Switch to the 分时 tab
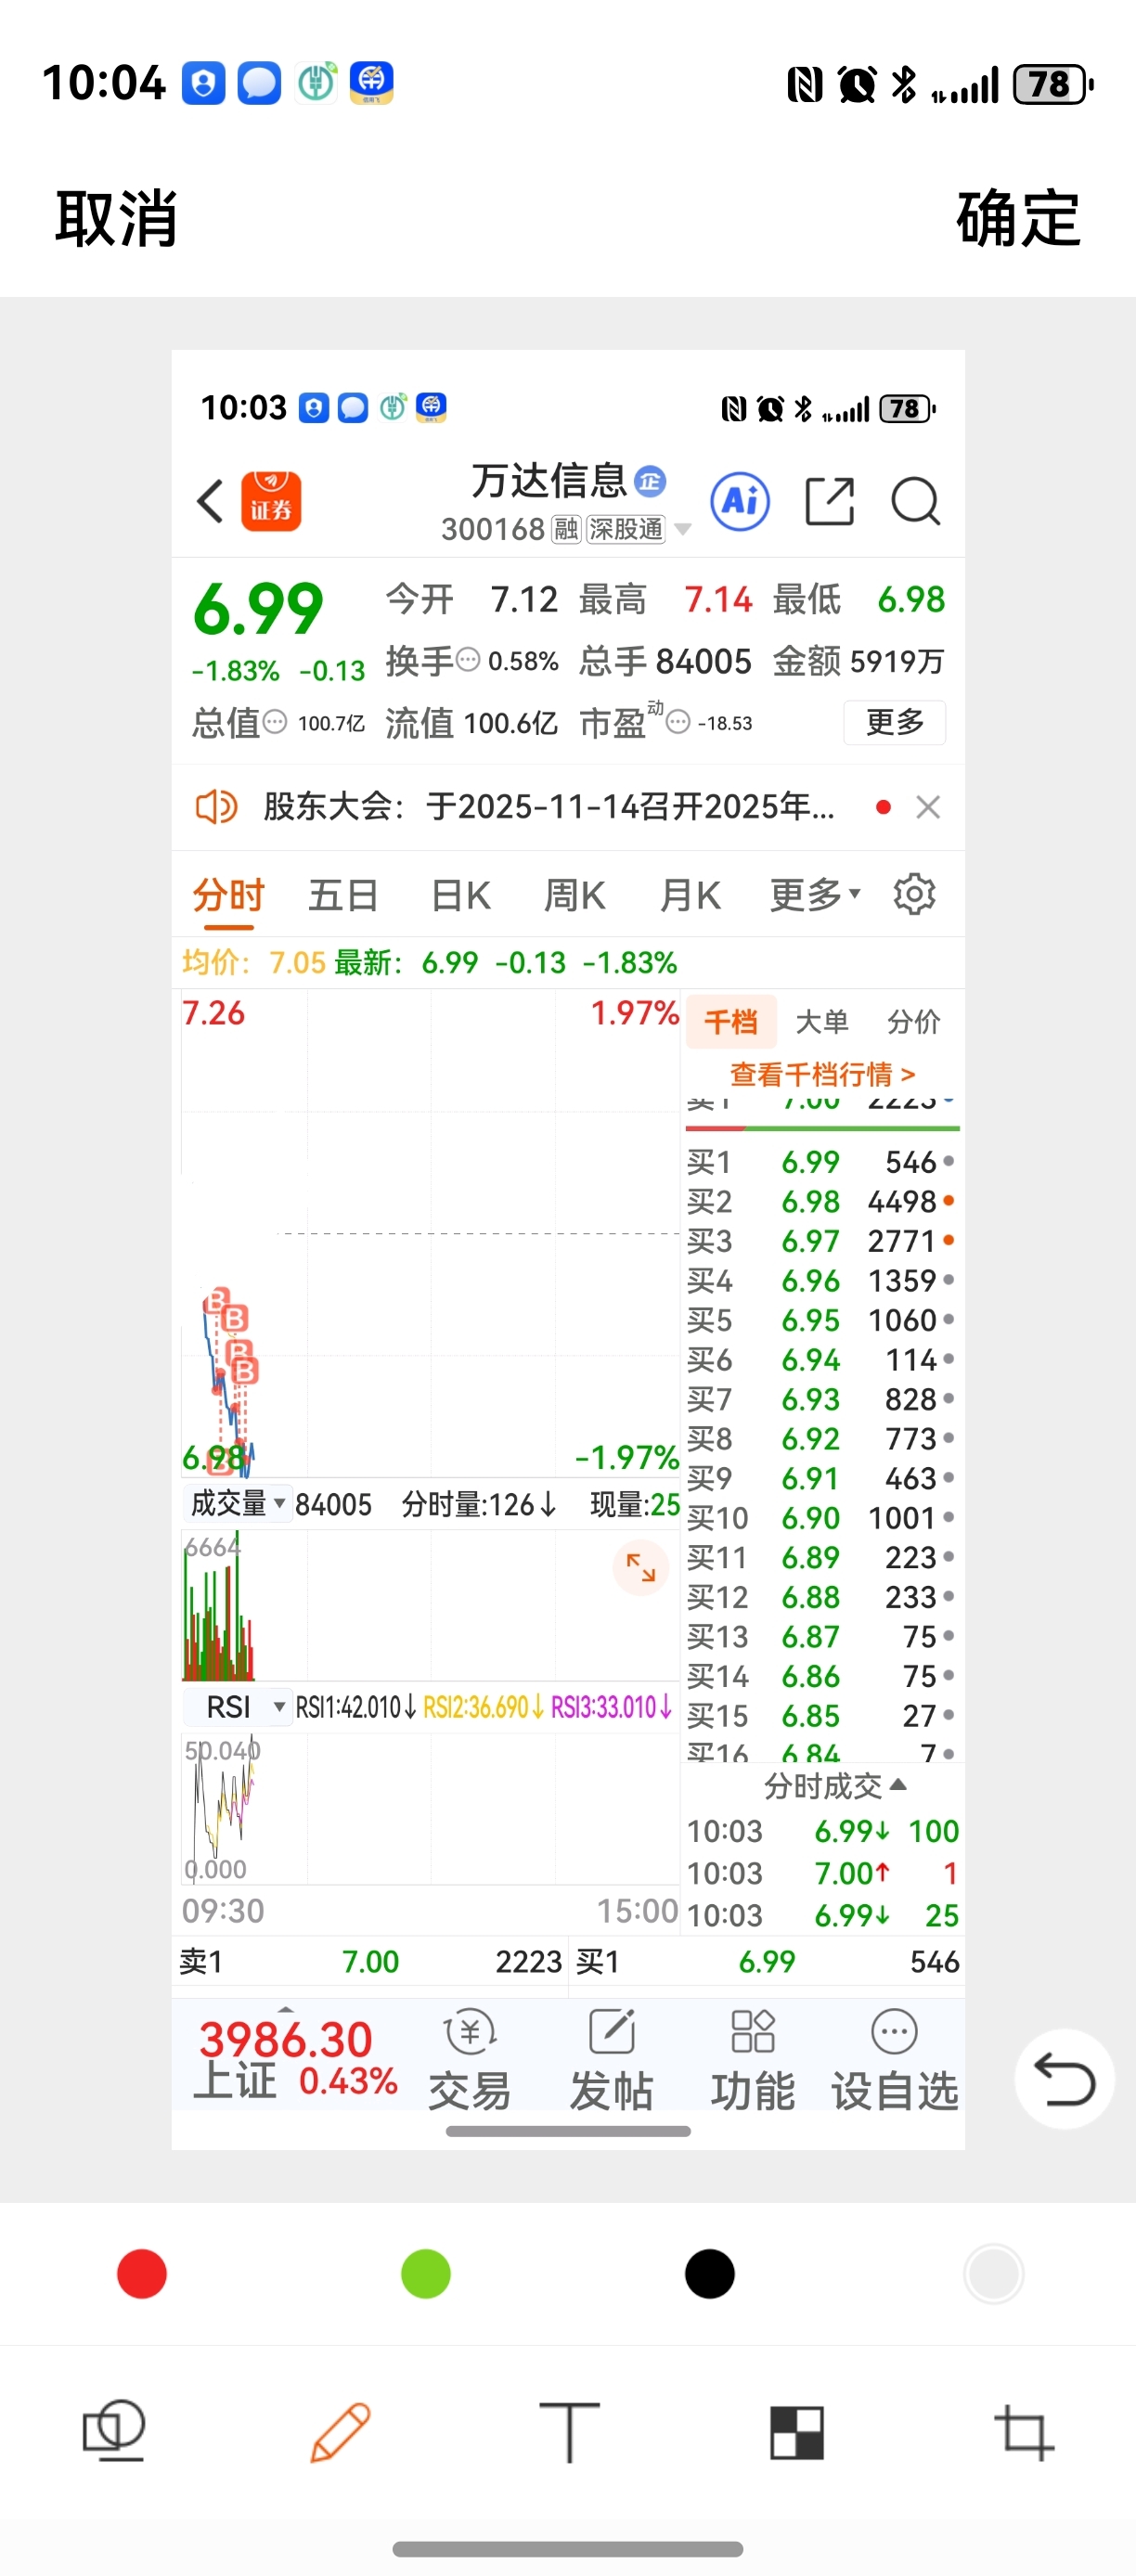 [229, 895]
